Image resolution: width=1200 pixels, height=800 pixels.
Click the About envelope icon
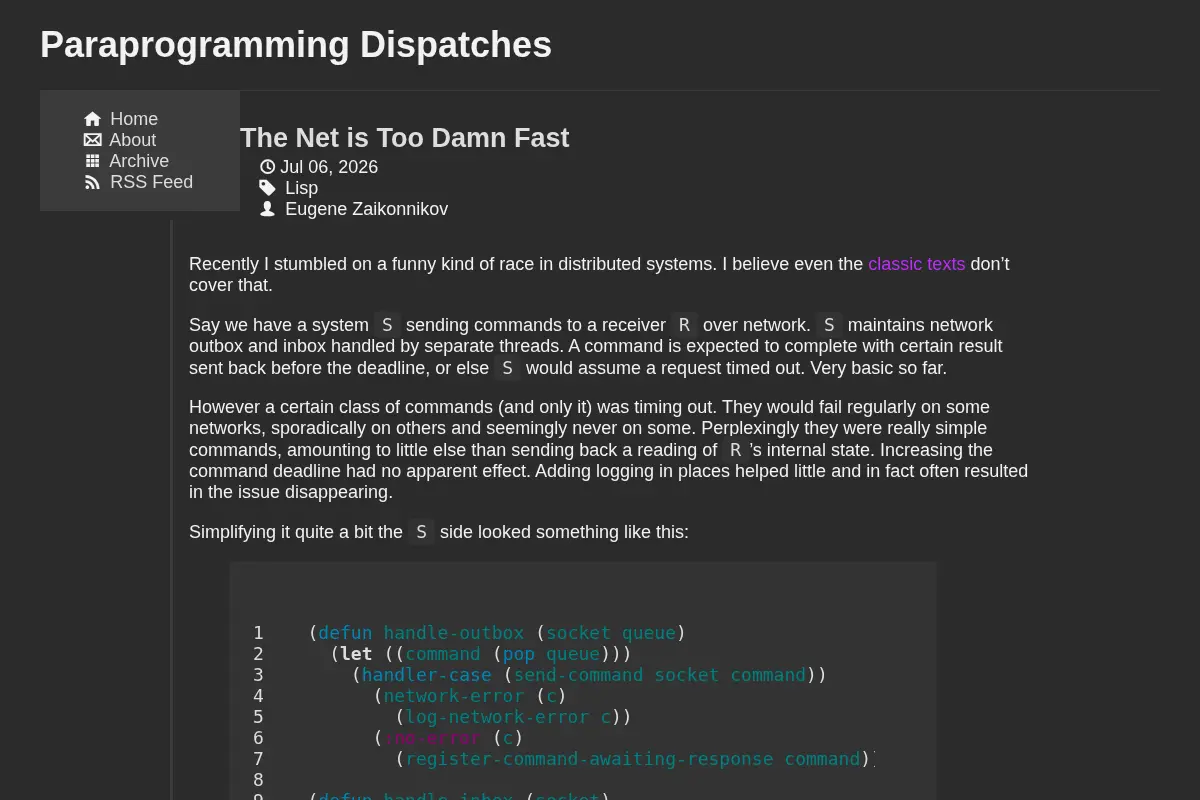(92, 140)
